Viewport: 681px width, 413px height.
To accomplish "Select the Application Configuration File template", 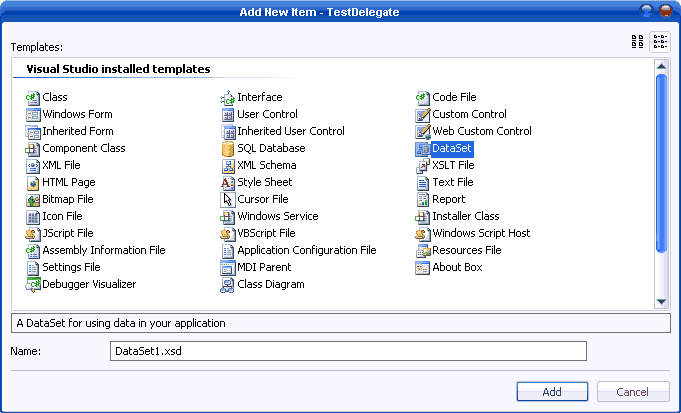I will click(x=306, y=251).
